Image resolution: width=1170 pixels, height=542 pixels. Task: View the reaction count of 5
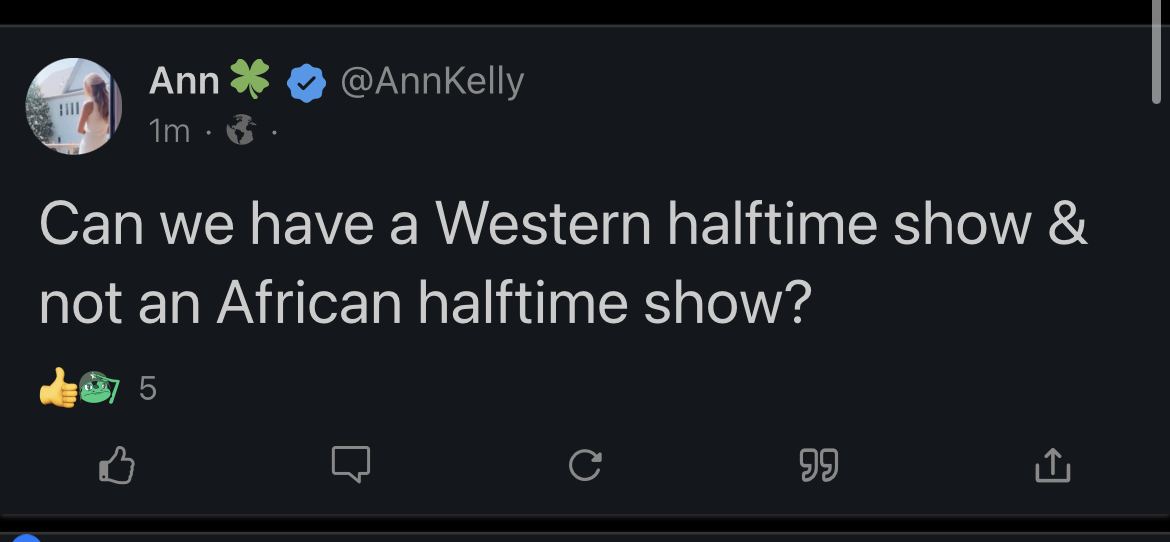[x=147, y=388]
